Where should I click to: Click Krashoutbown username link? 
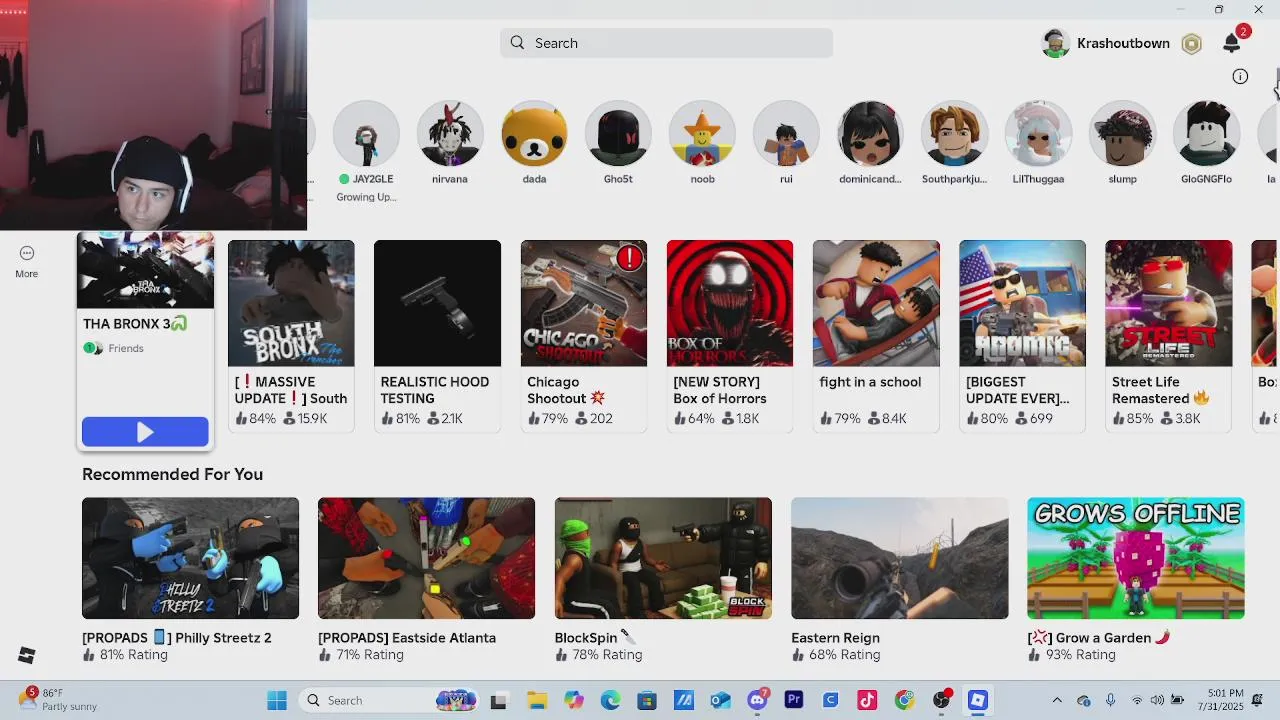coord(1123,43)
